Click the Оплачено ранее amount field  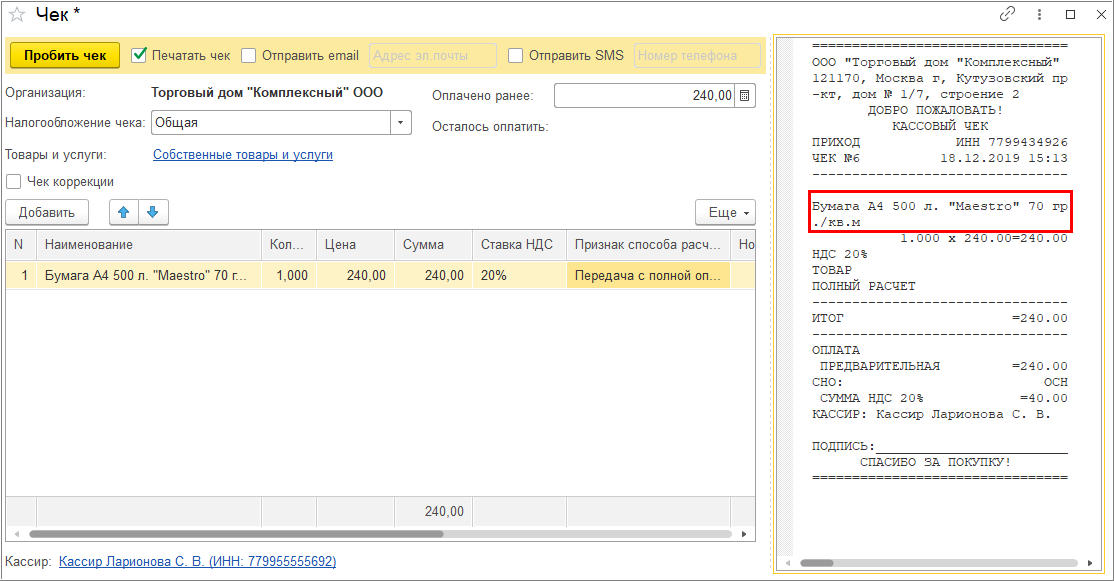645,95
